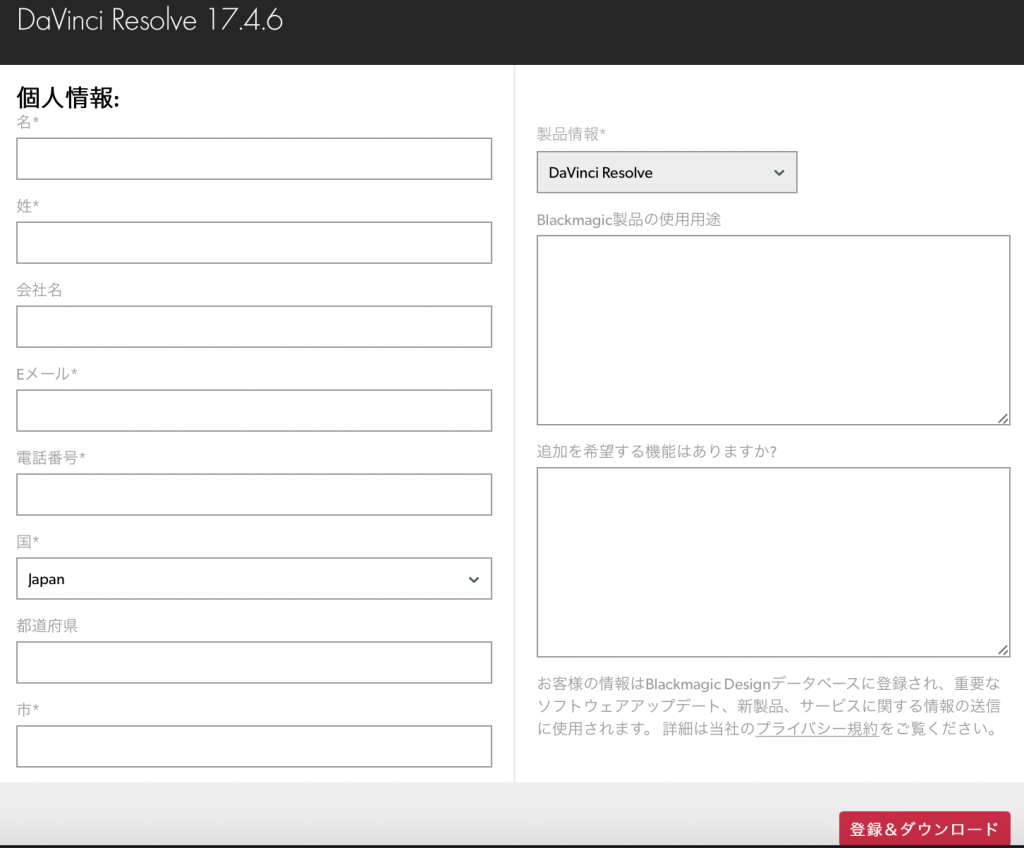Click the Blackmagic製品の使用用途 text area
Screen dimensions: 1024x848
(773, 330)
